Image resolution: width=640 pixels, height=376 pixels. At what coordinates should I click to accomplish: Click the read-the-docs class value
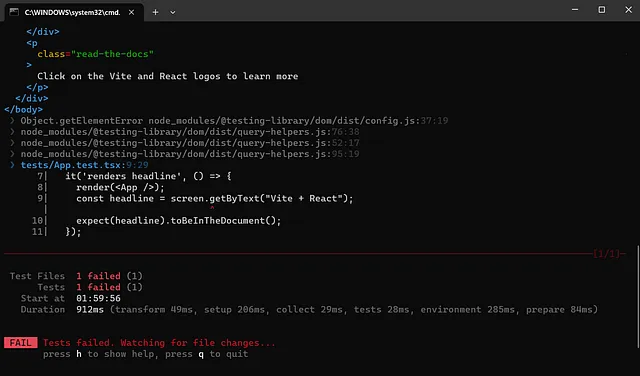(112, 54)
